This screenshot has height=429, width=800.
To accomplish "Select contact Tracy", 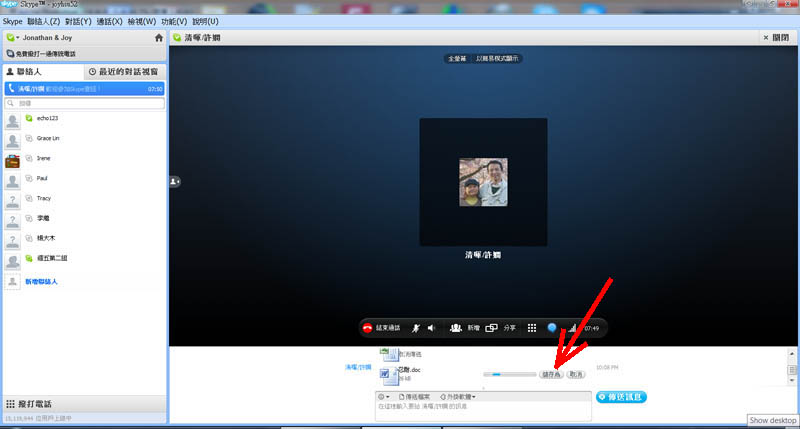I will tap(85, 200).
